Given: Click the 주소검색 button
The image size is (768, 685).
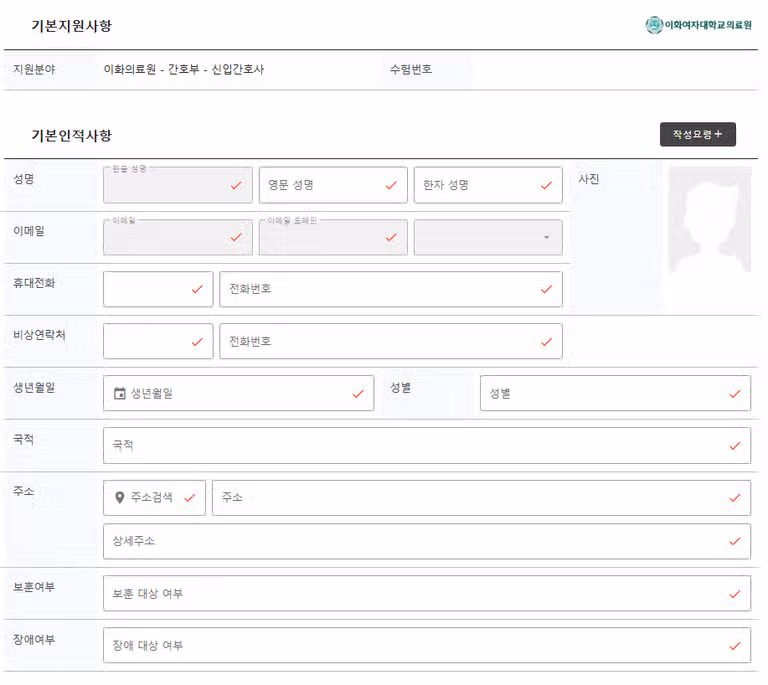Looking at the screenshot, I should [154, 498].
